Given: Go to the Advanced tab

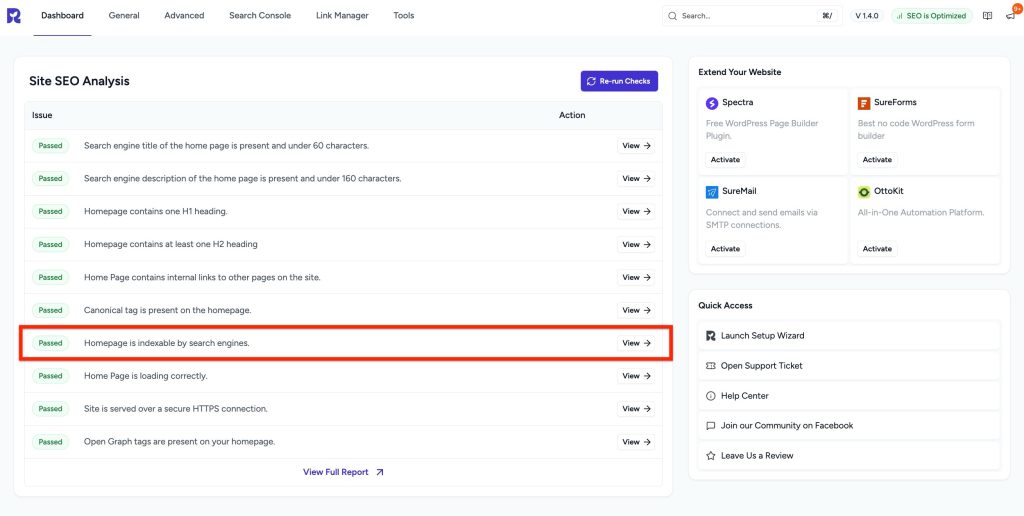Looking at the screenshot, I should 184,16.
